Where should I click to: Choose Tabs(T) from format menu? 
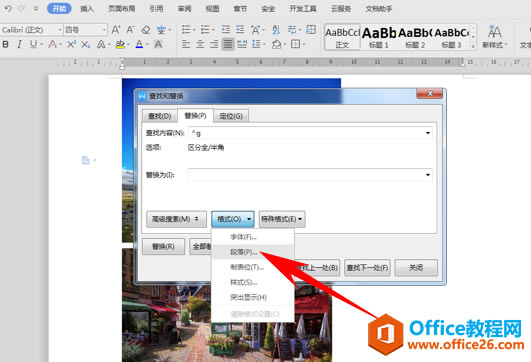coord(252,267)
